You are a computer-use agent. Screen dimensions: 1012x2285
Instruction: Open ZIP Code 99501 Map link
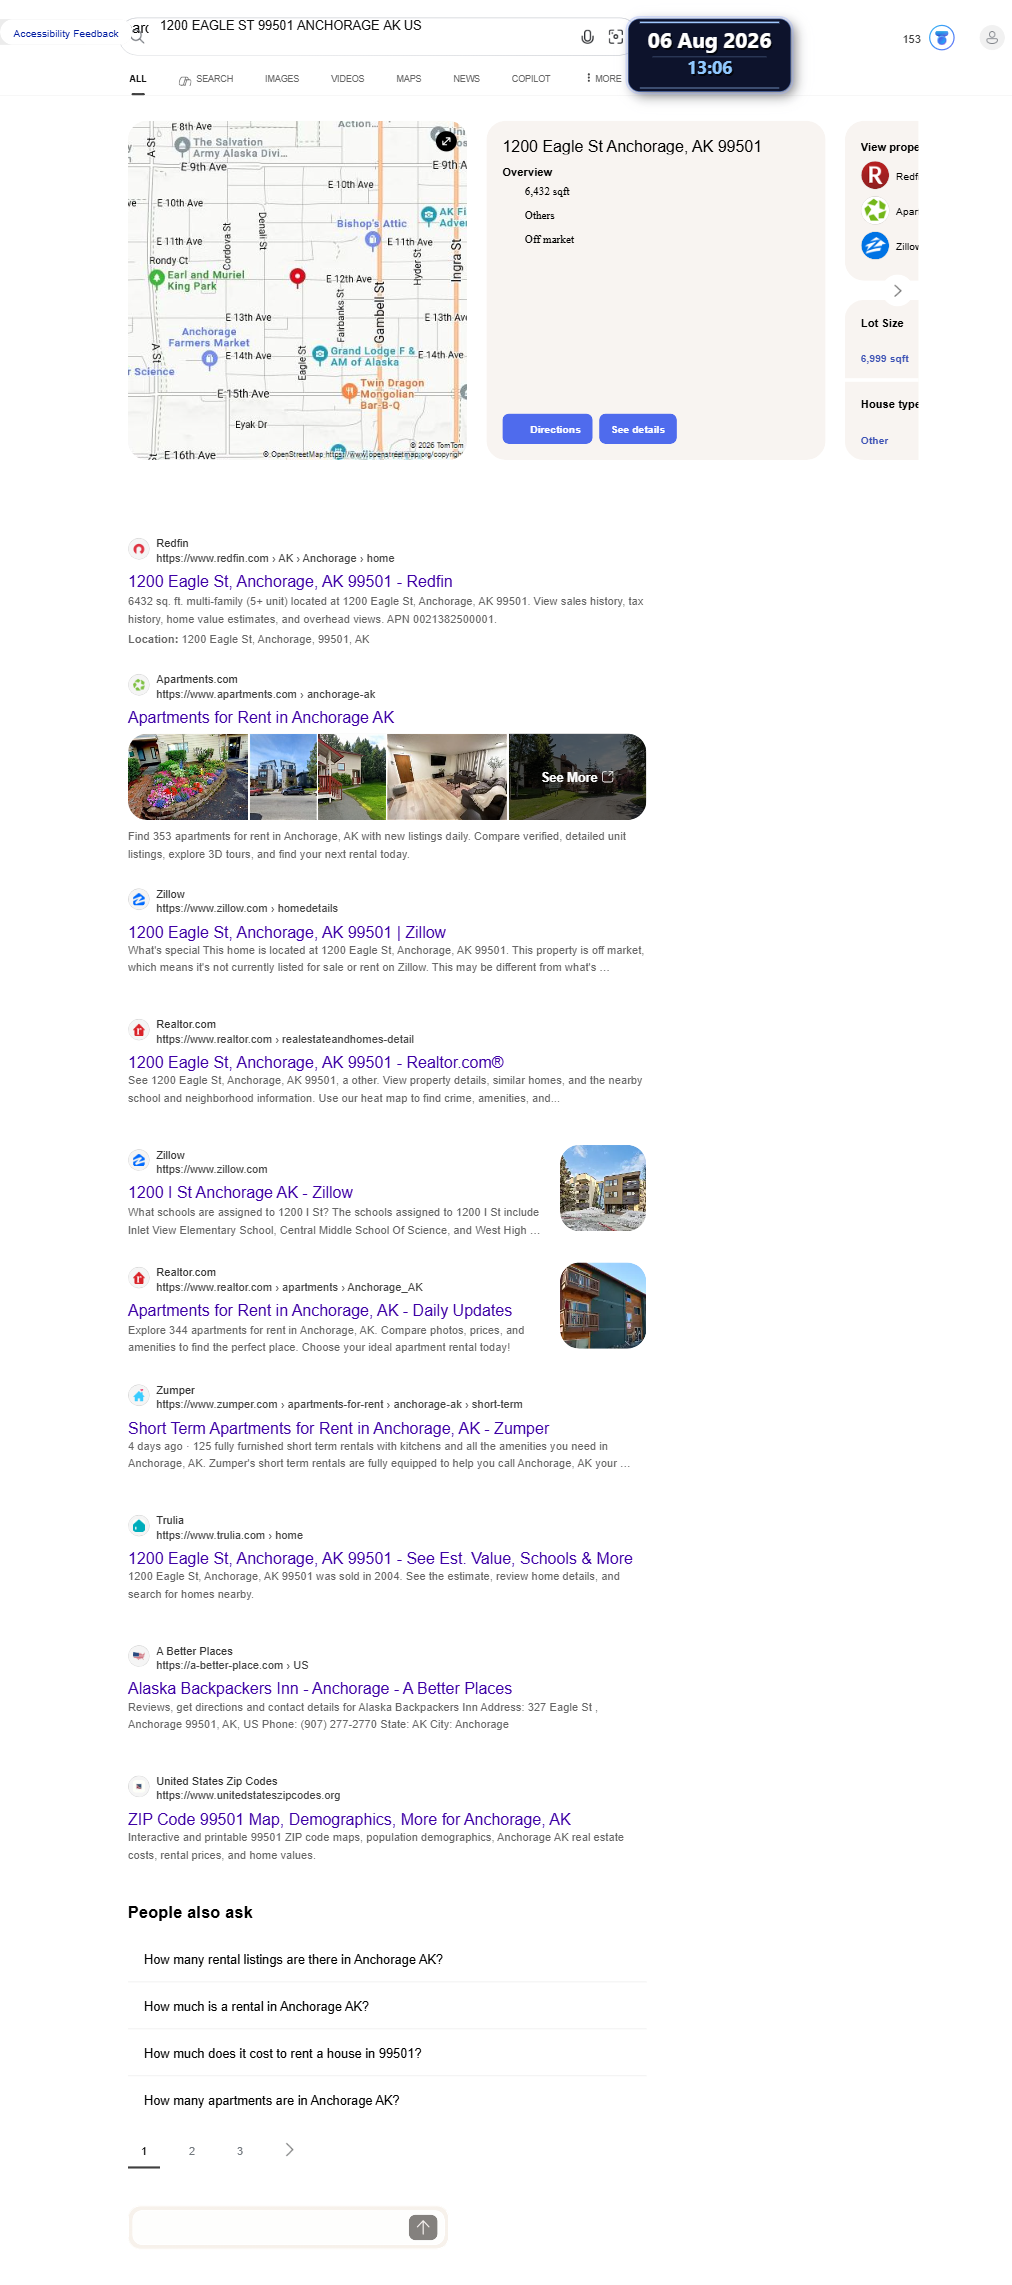[x=349, y=1819]
